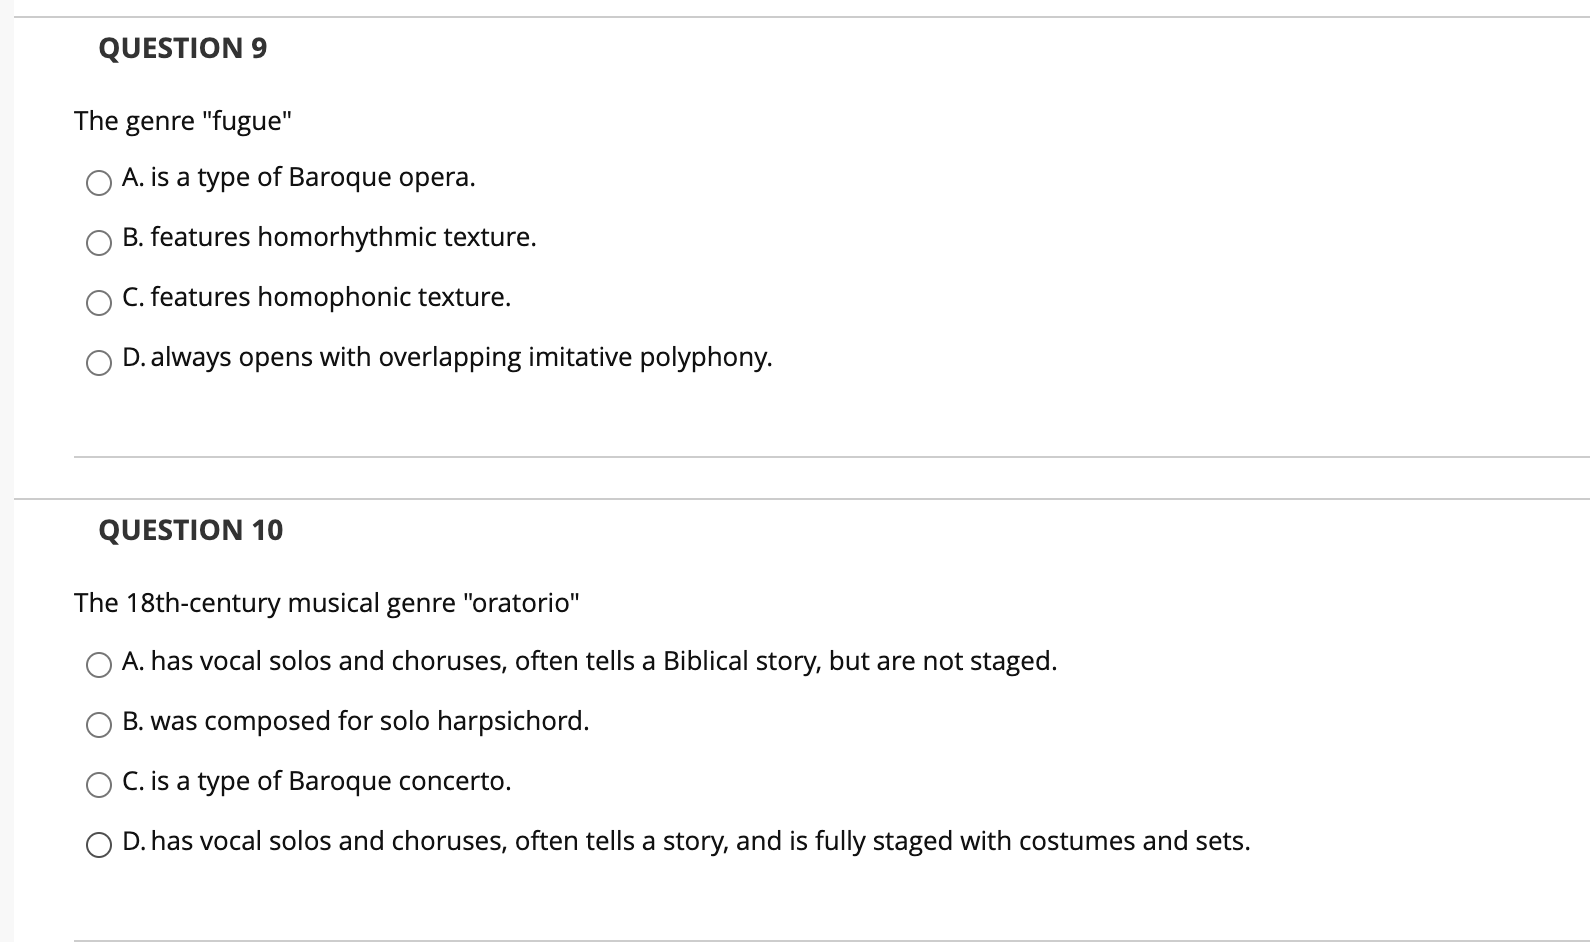Click the QUESTION 10 heading
The width and height of the screenshot is (1590, 942).
point(191,530)
